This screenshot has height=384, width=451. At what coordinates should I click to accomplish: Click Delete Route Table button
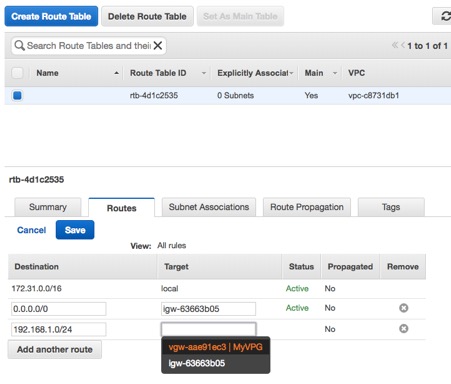(x=147, y=16)
